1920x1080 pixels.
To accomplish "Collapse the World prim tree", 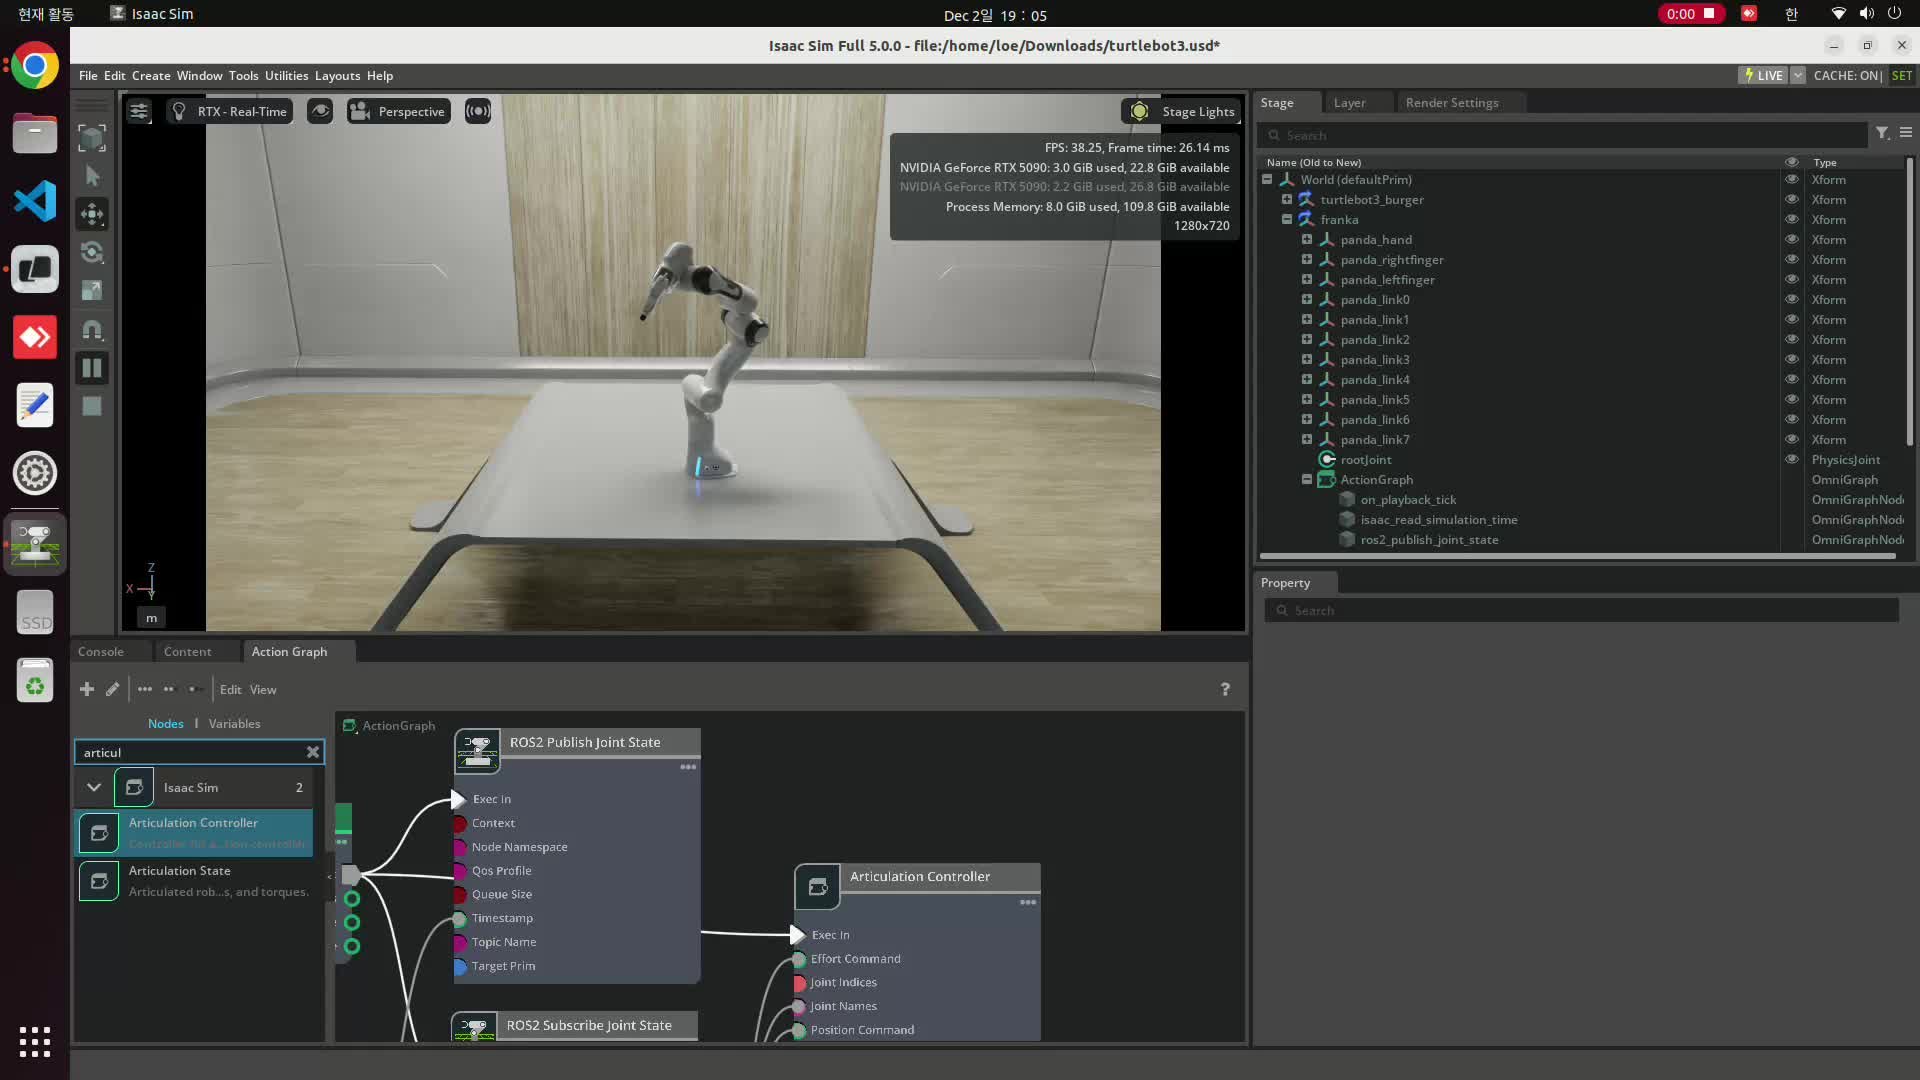I will (1267, 180).
